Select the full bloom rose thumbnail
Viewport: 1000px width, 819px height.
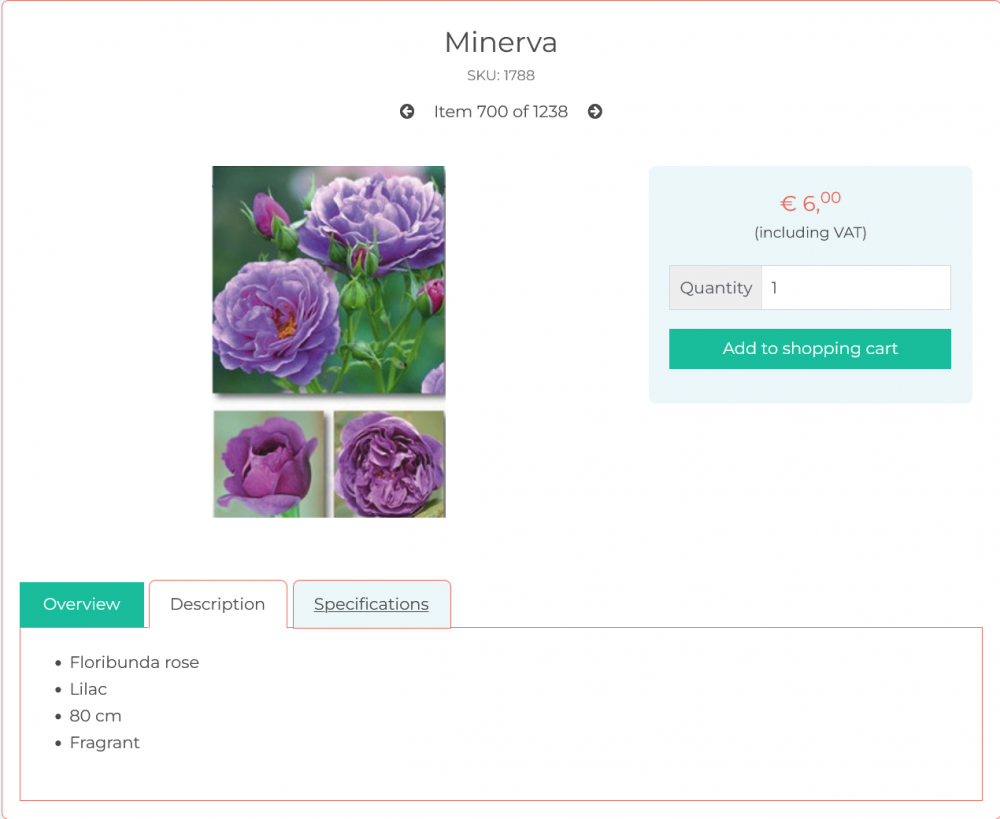click(x=389, y=464)
